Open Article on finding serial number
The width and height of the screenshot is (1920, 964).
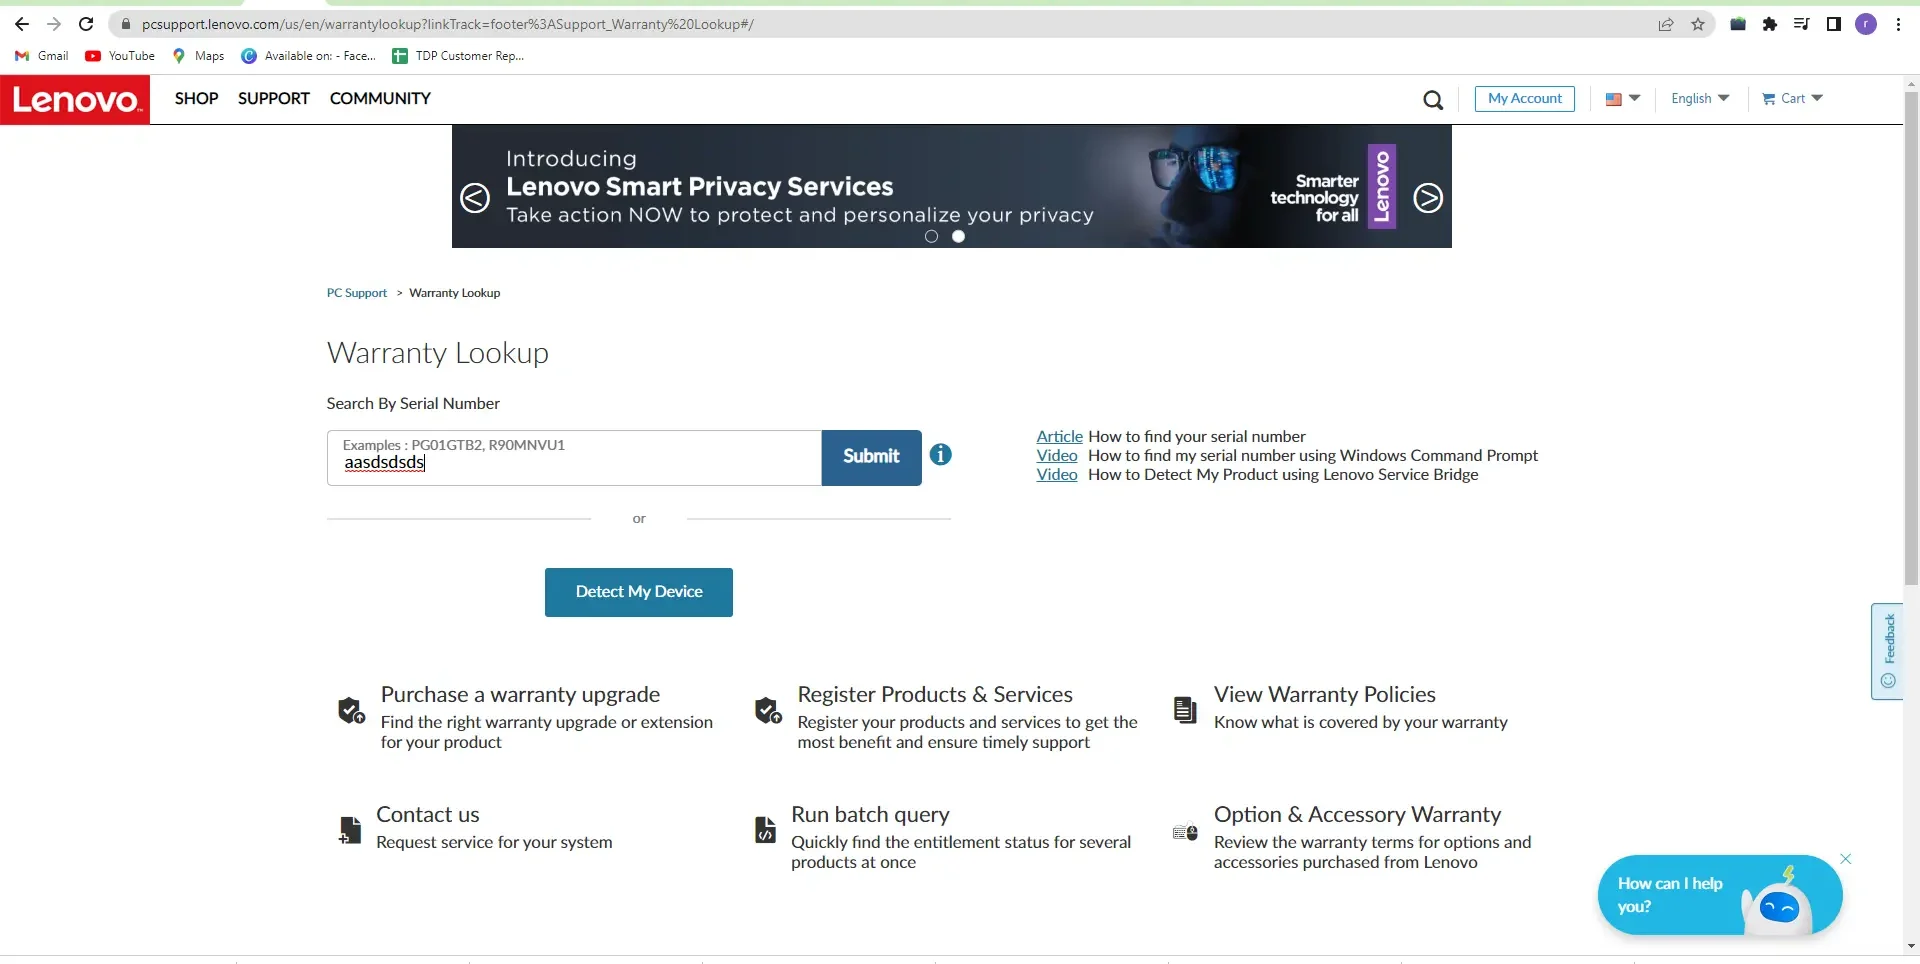tap(1060, 437)
